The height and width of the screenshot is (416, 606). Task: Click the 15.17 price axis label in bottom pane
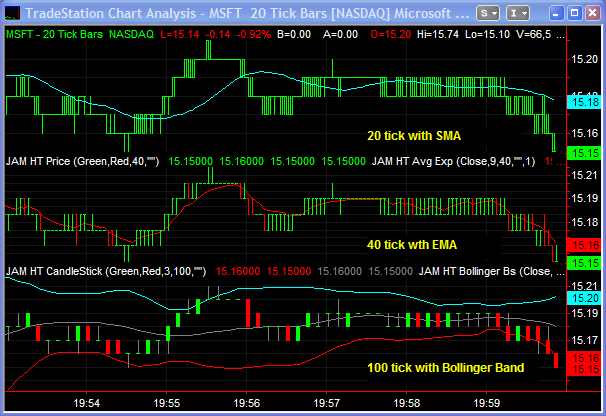[585, 340]
